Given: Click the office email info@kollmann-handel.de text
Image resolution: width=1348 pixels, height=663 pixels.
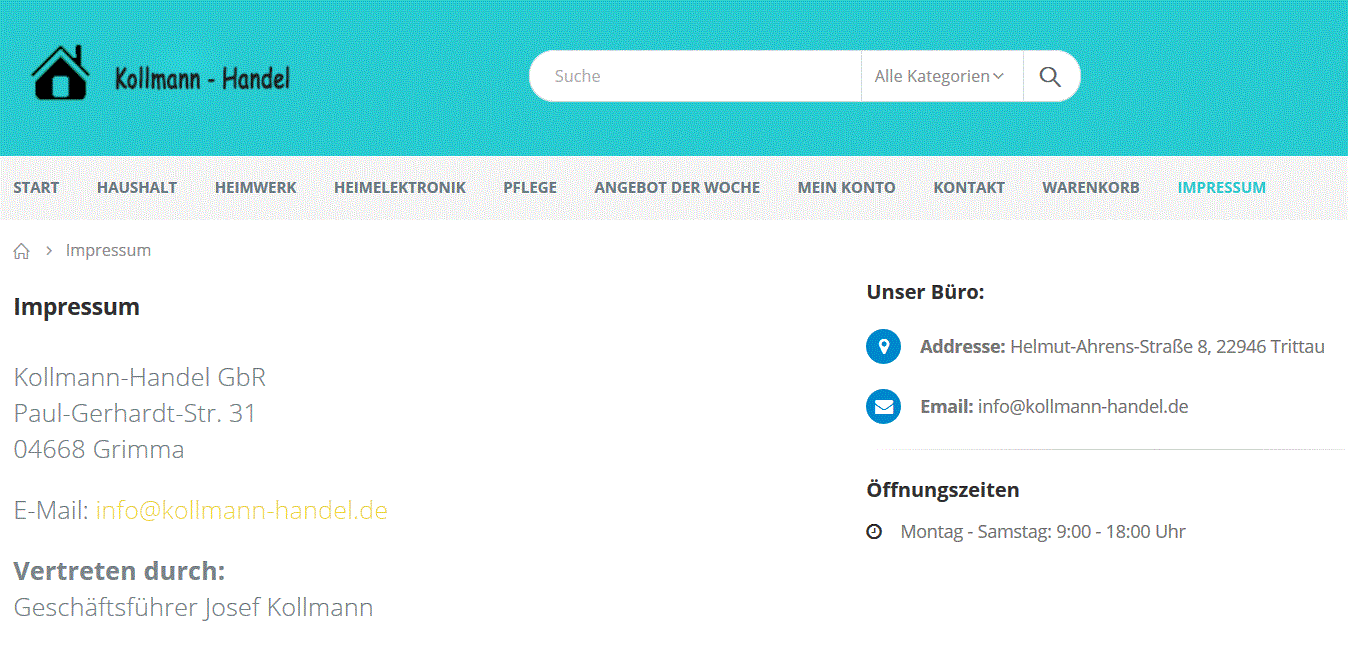Looking at the screenshot, I should pyautogui.click(x=1083, y=407).
